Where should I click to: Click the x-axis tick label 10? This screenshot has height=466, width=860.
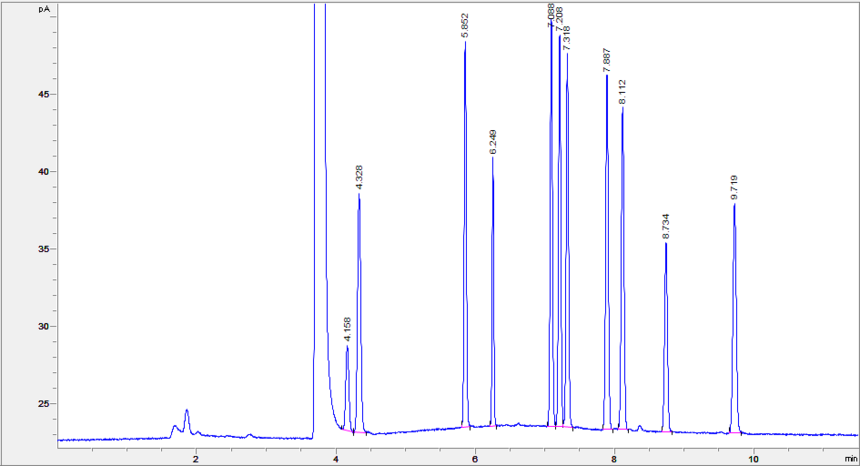pyautogui.click(x=754, y=458)
